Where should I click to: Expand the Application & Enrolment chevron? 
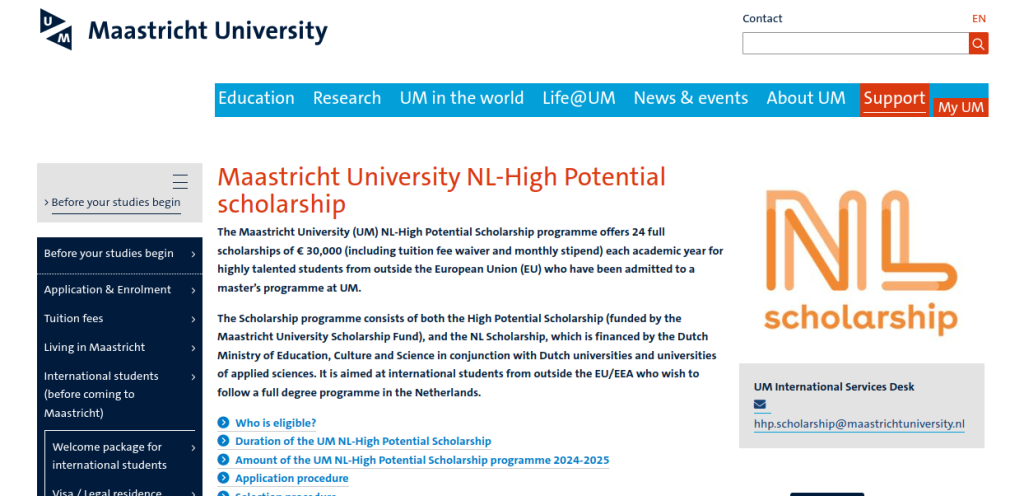click(193, 290)
